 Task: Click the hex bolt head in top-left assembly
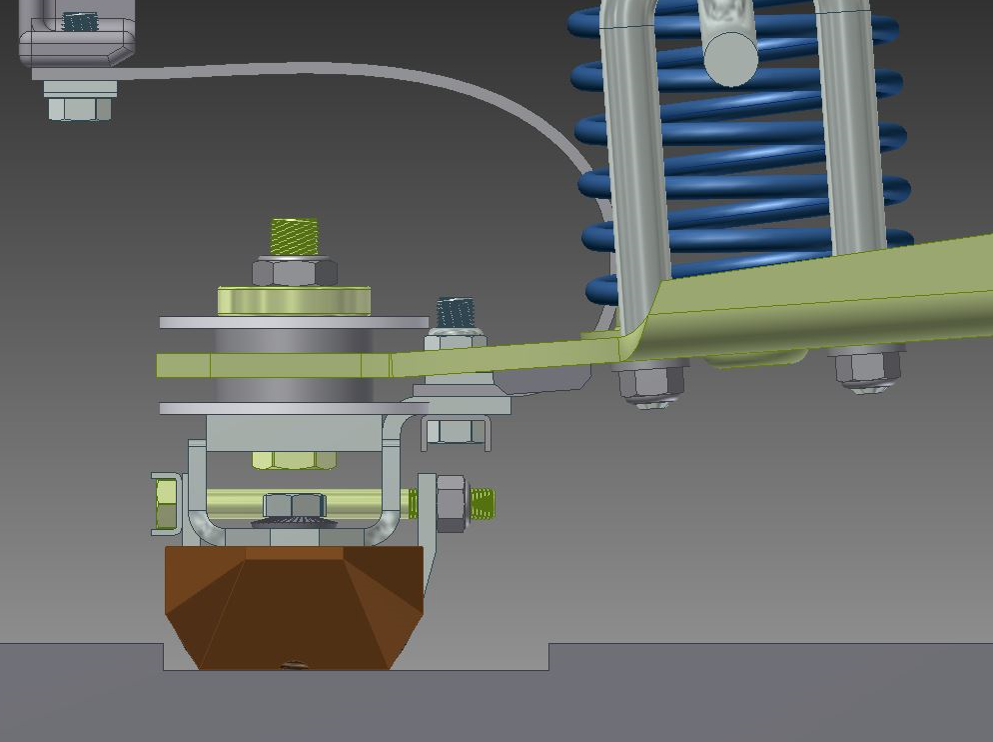click(x=80, y=108)
